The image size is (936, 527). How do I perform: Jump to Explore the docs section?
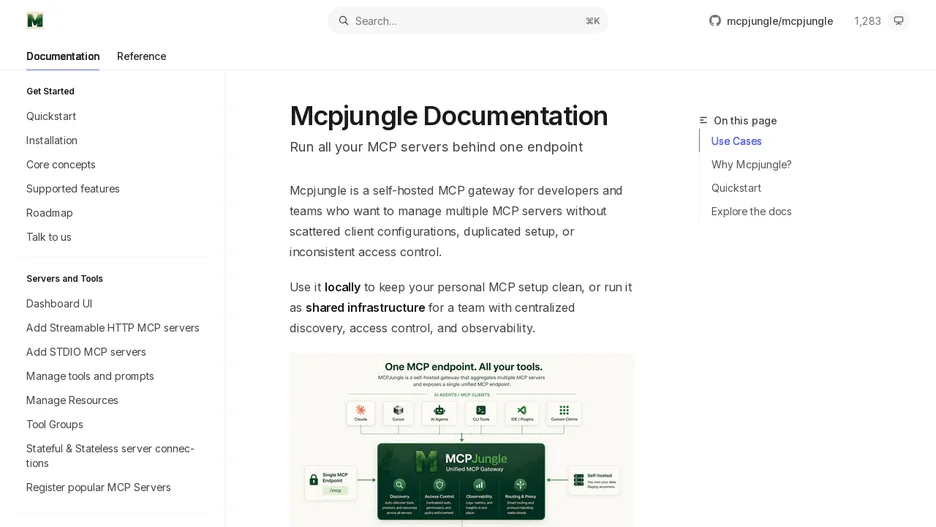[751, 211]
